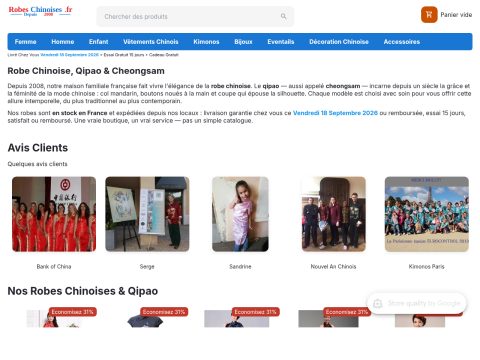Open the Accessoires menu
The height and width of the screenshot is (360, 480).
(402, 42)
